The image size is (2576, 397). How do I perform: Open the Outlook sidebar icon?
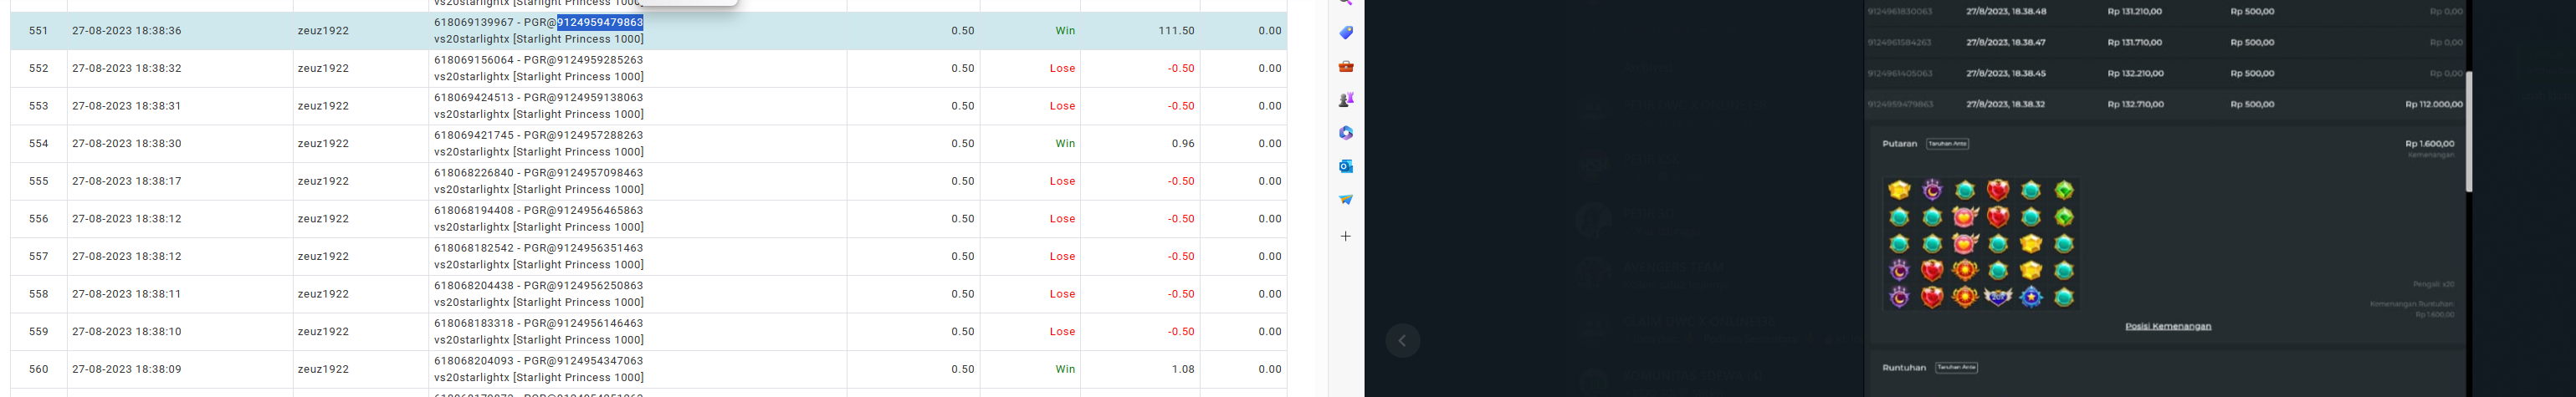1346,166
